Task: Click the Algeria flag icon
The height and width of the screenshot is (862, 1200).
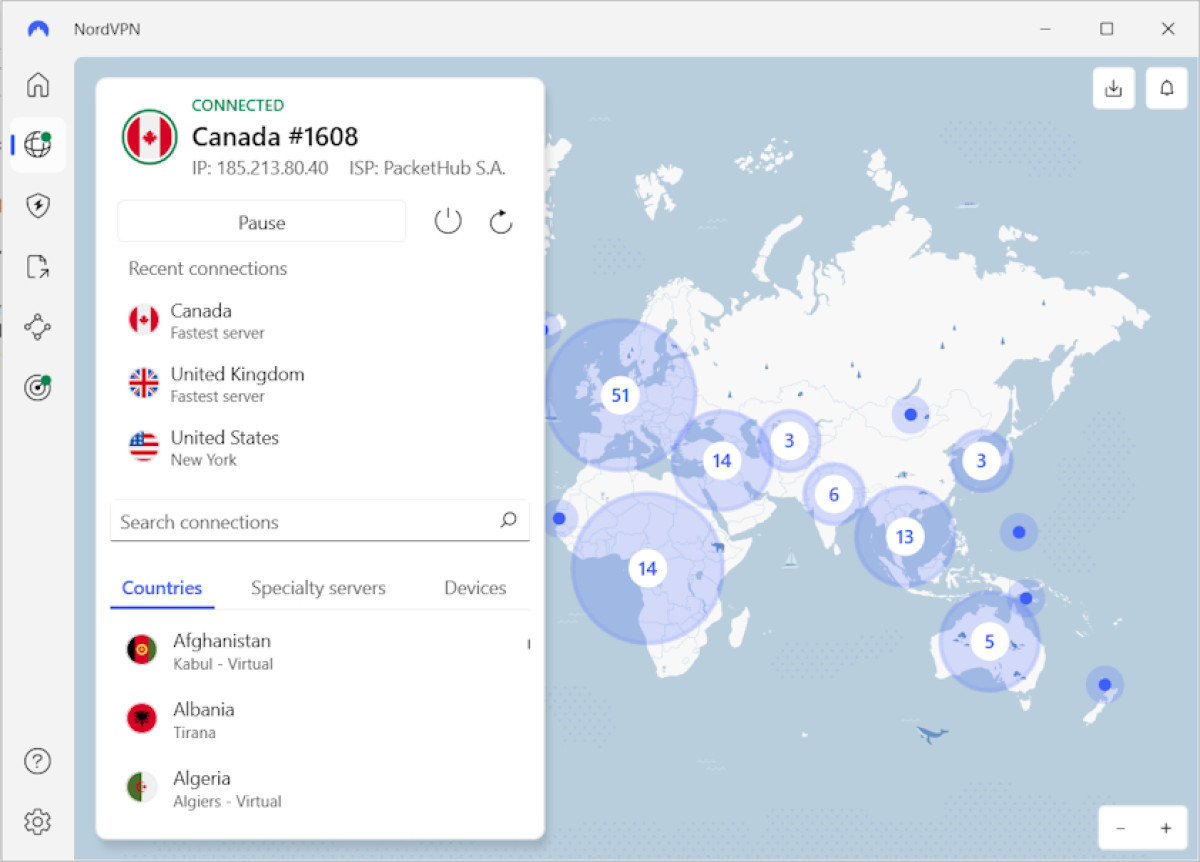Action: tap(142, 788)
